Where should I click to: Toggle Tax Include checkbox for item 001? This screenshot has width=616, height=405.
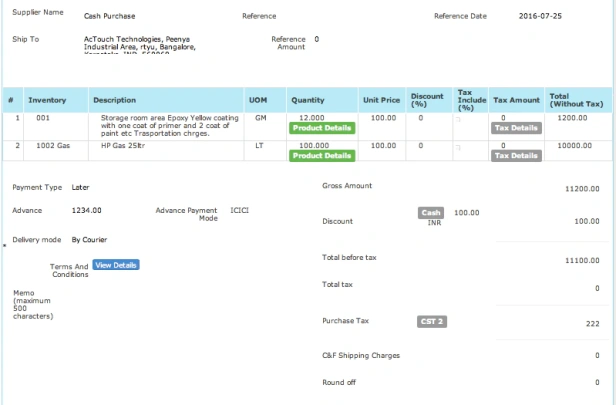pyautogui.click(x=458, y=119)
